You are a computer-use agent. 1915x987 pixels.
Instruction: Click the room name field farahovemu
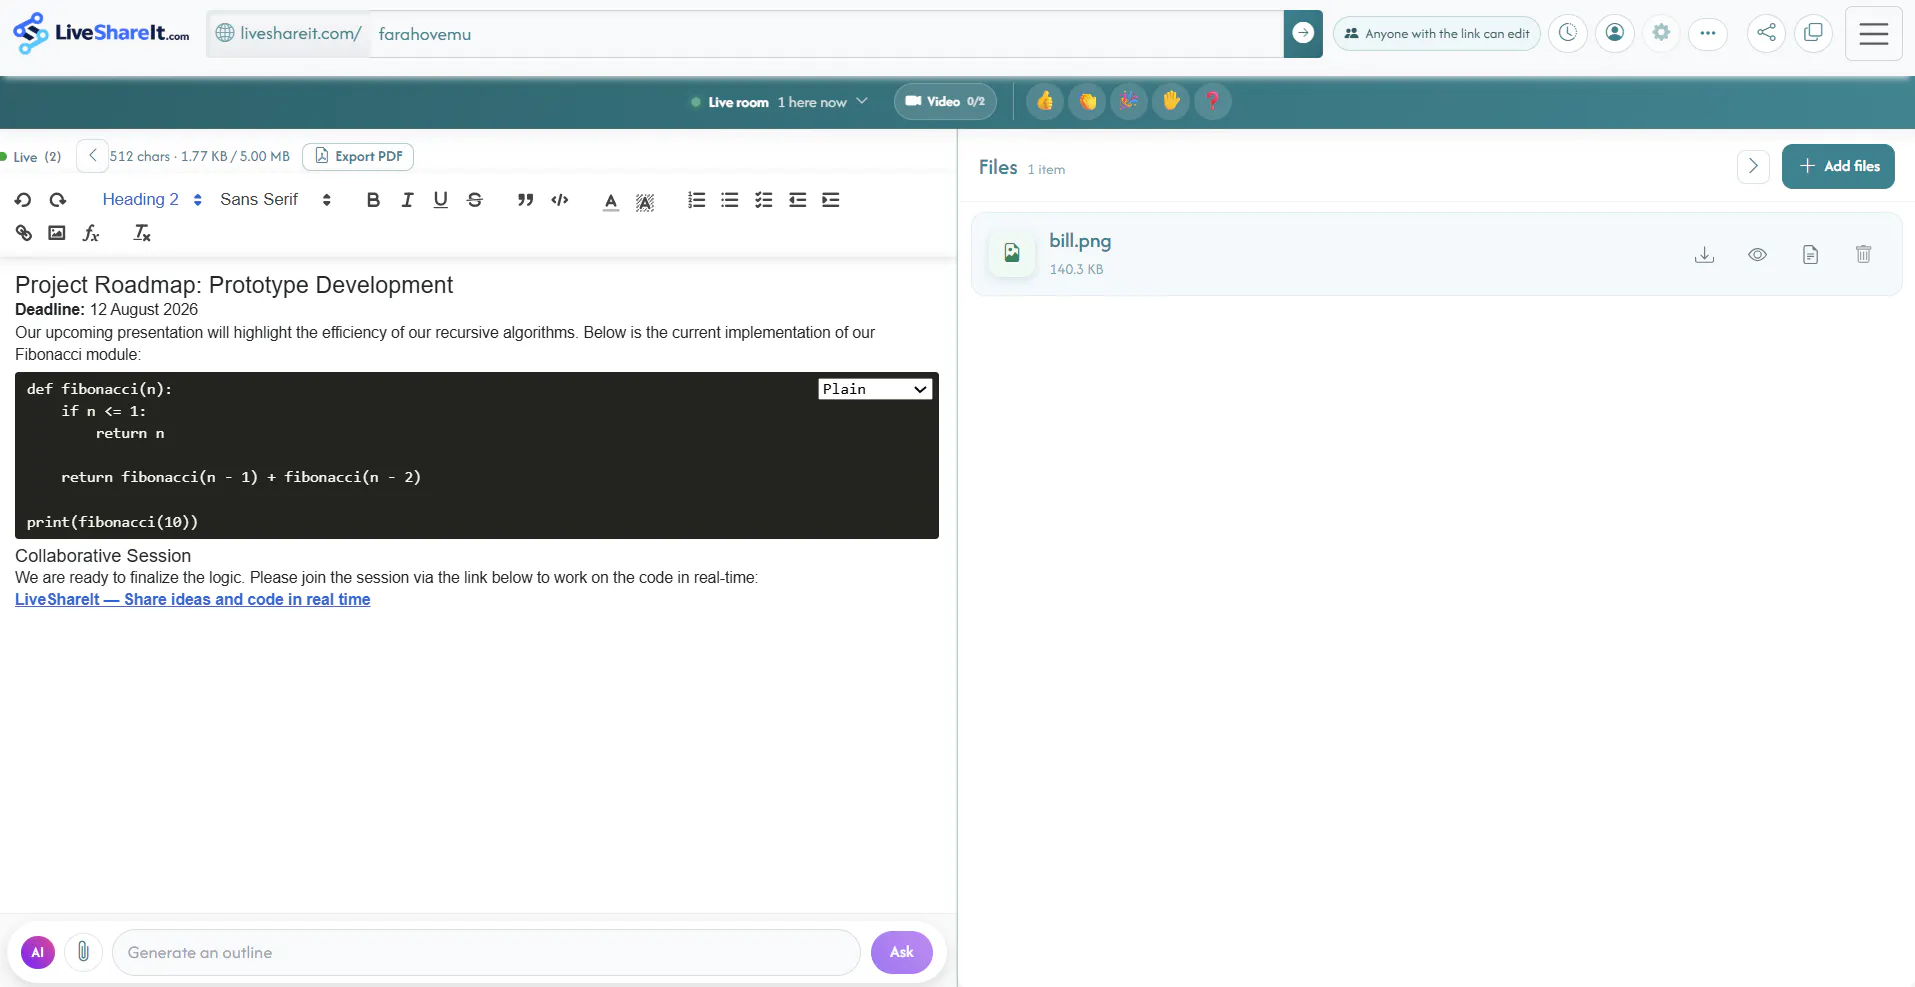pos(826,34)
